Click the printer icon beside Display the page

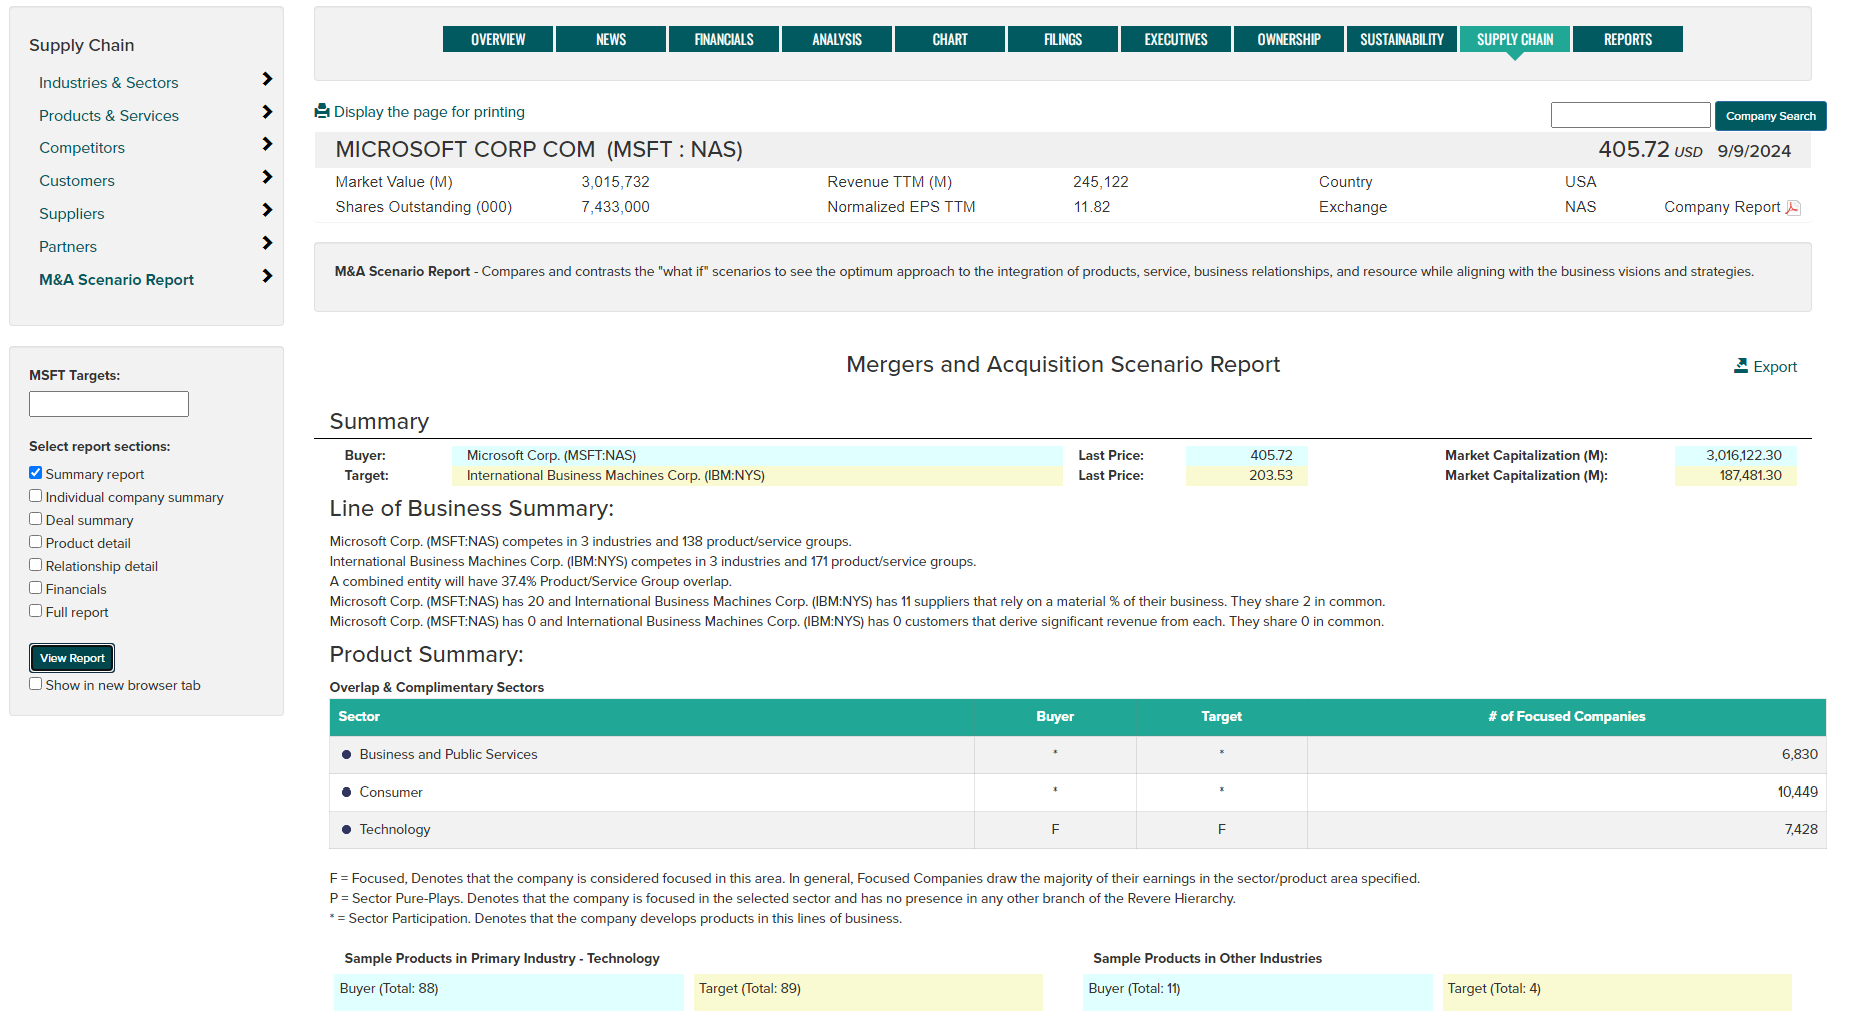pos(322,111)
